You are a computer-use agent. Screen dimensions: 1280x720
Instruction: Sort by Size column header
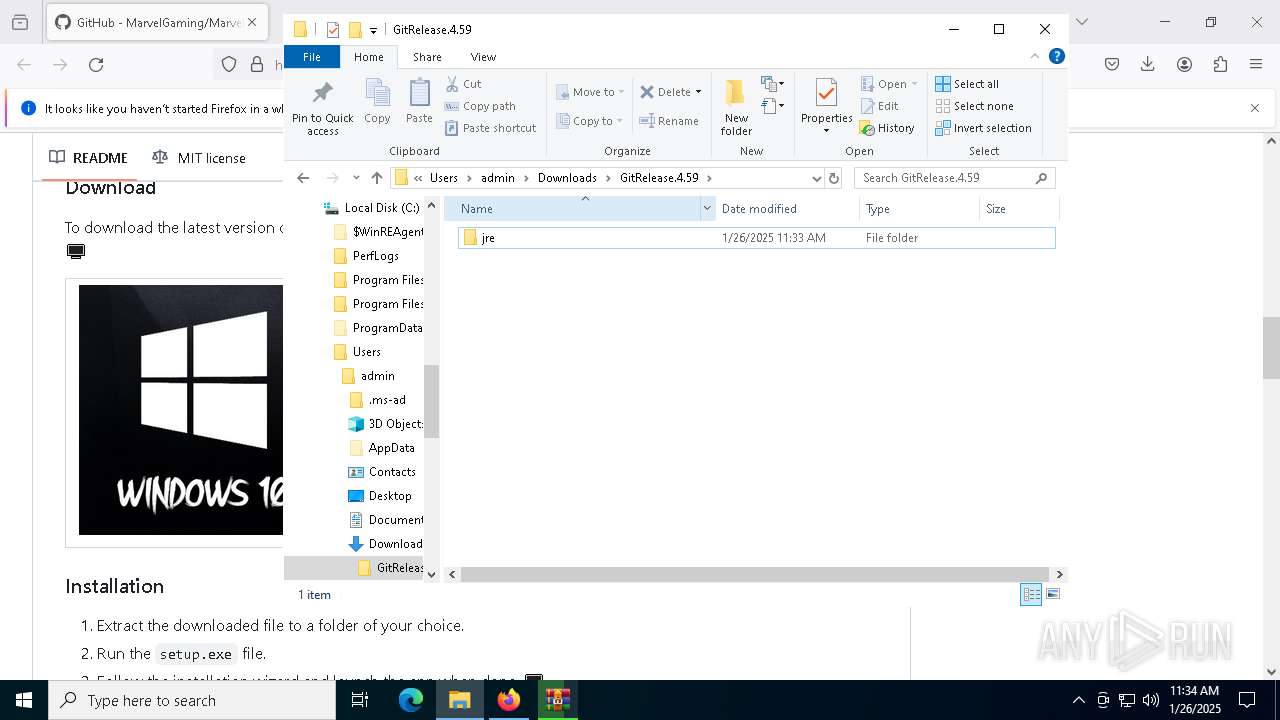[1019, 209]
